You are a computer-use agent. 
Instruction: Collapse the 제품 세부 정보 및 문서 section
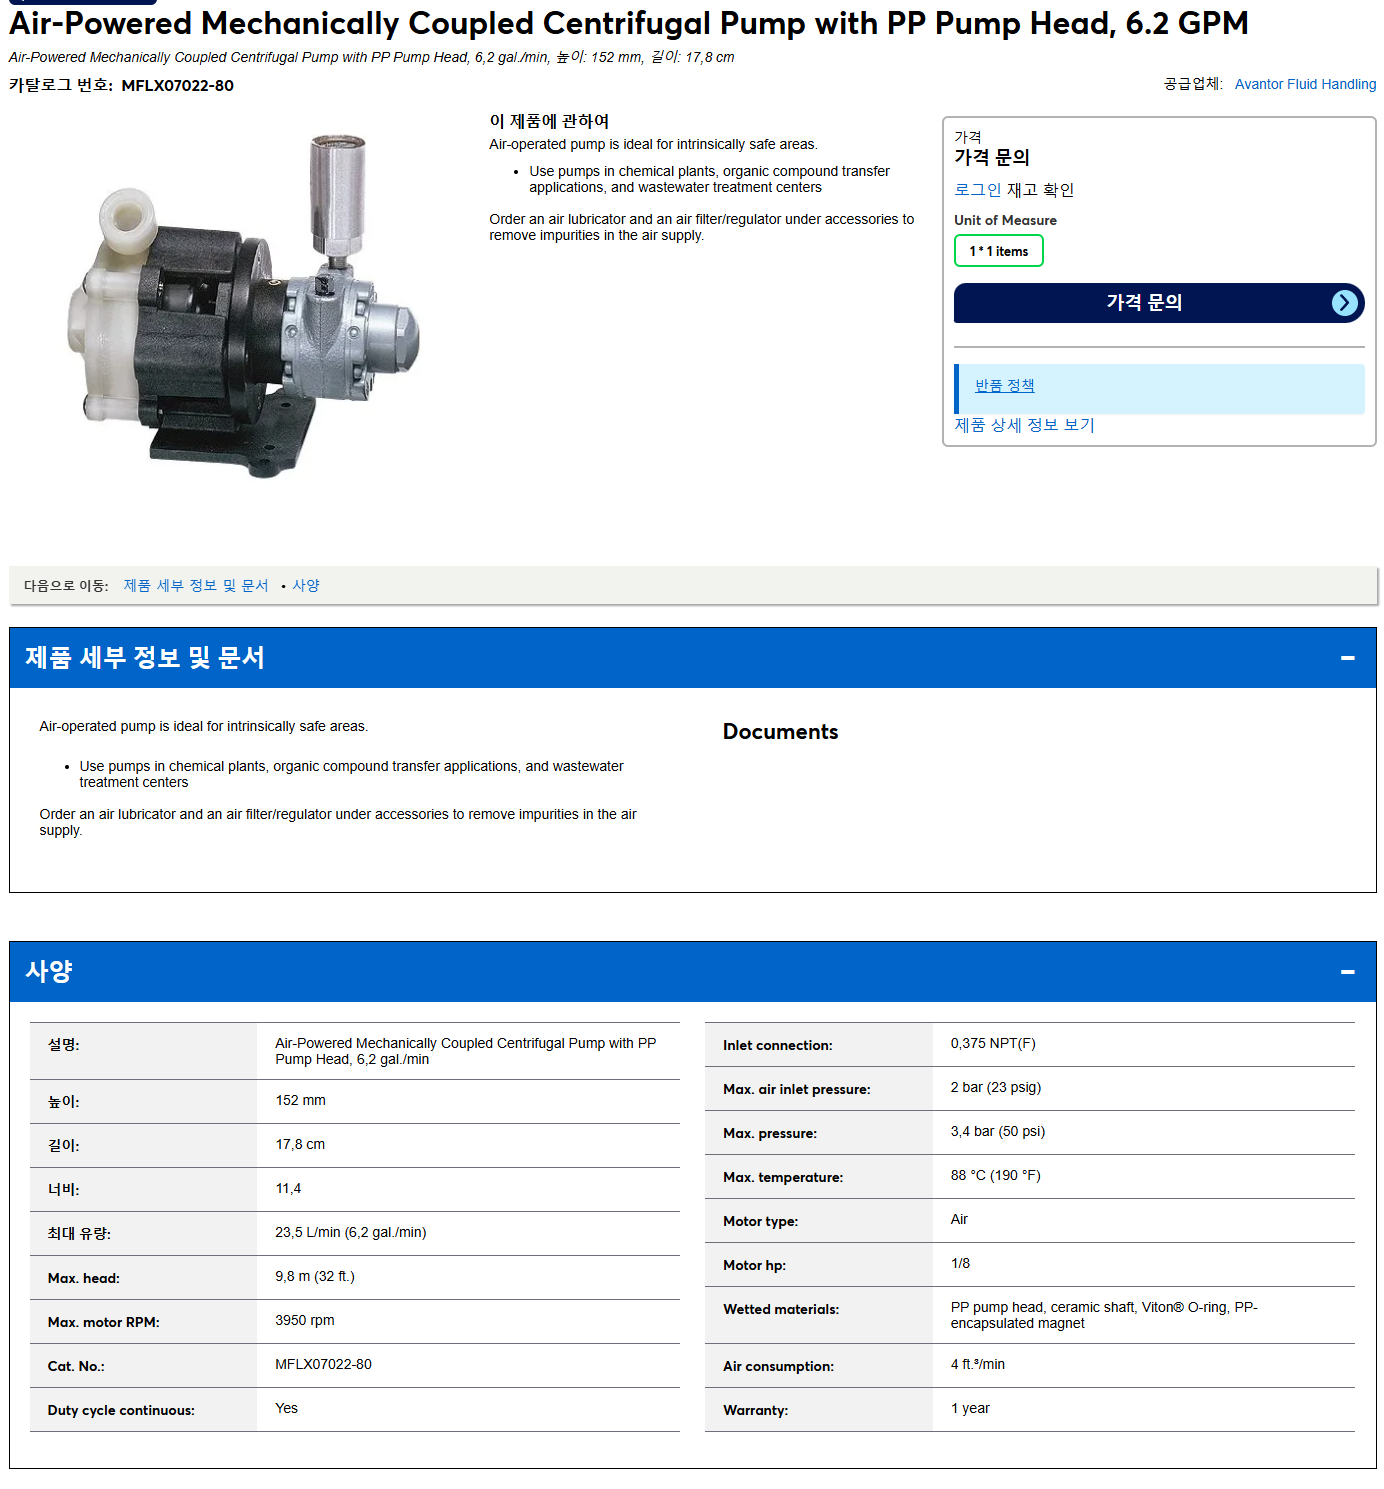(1347, 658)
